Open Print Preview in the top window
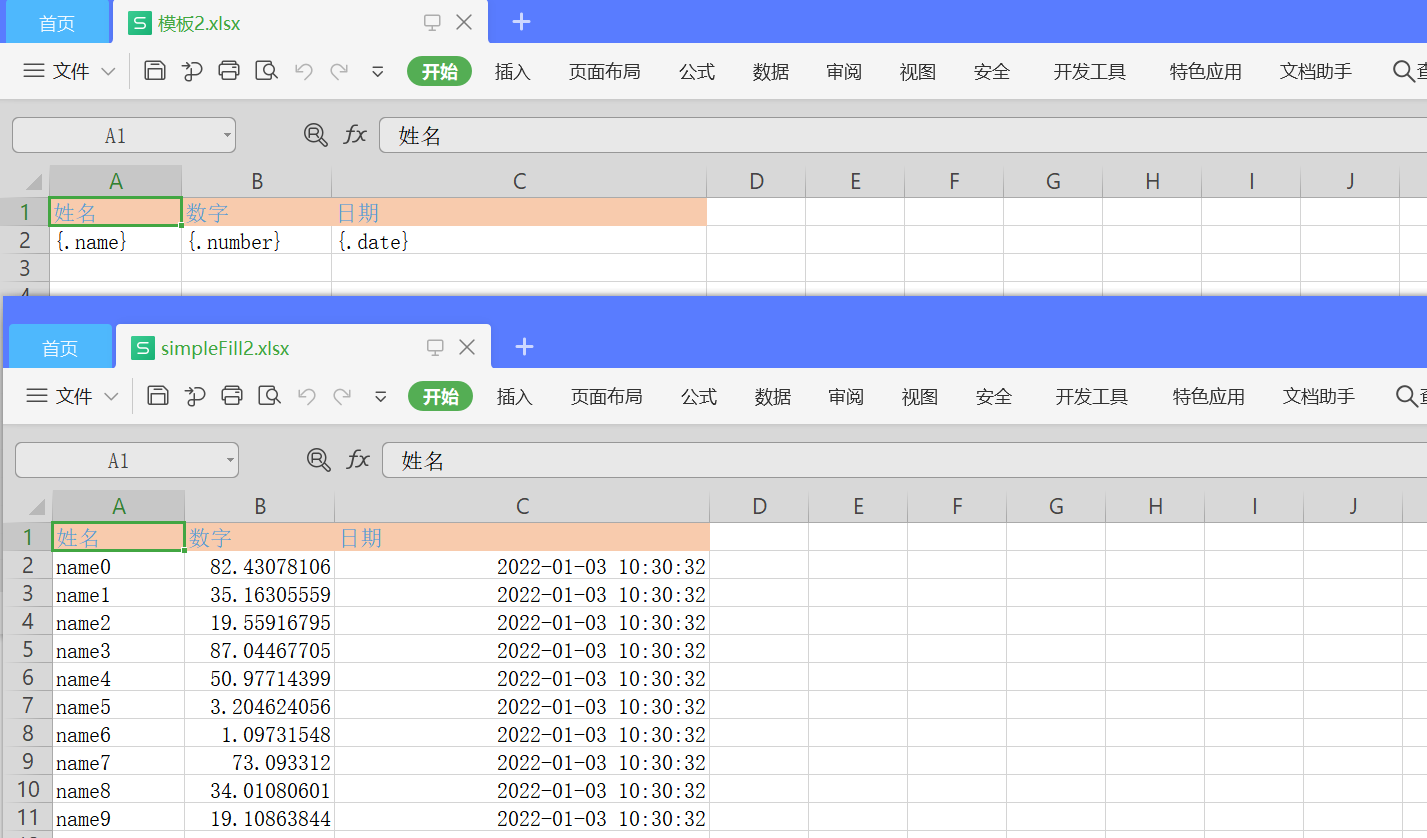Image resolution: width=1427 pixels, height=838 pixels. [268, 70]
